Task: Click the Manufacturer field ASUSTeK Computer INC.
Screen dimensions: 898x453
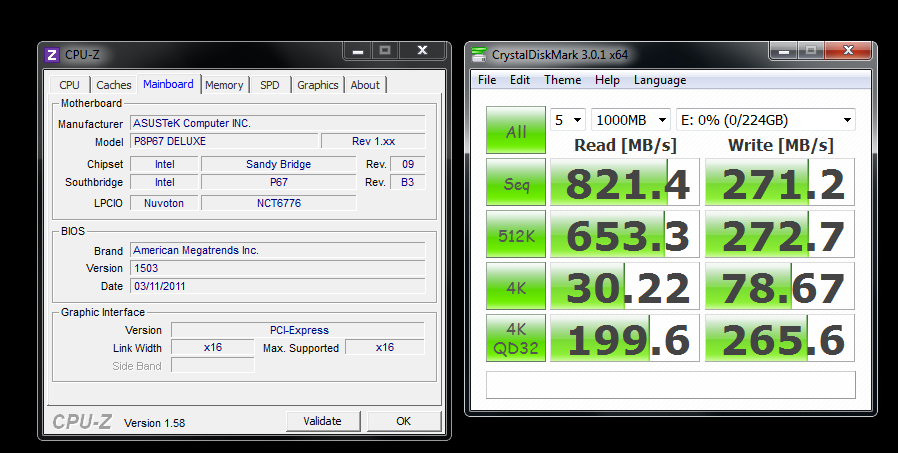Action: 278,123
